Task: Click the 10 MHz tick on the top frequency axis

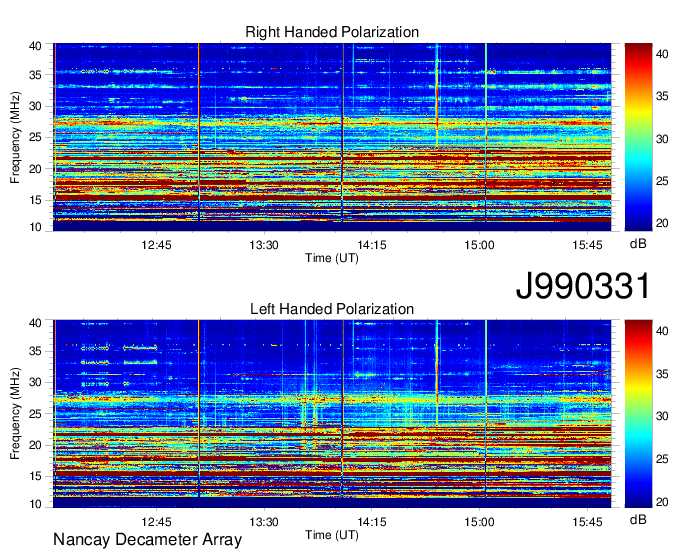Action: pos(35,227)
